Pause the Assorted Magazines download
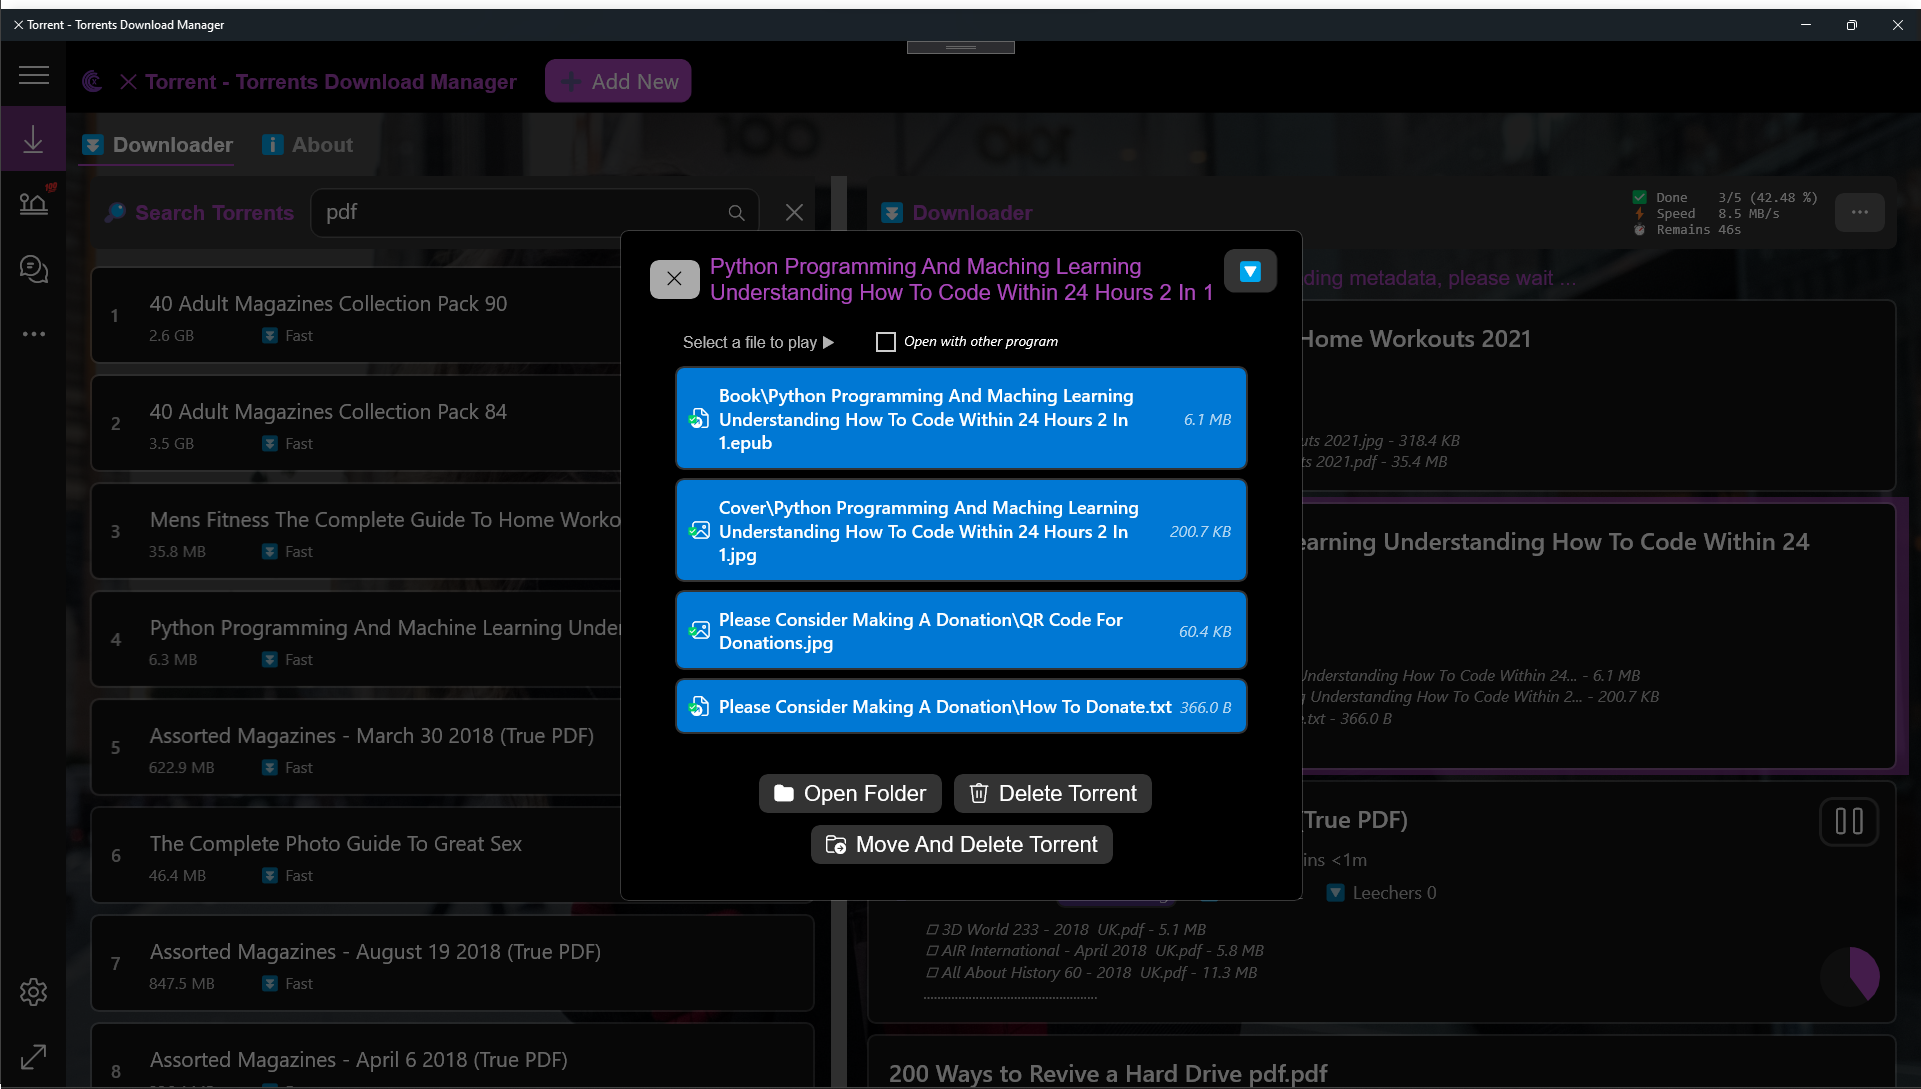Viewport: 1921px width, 1089px height. click(x=1848, y=822)
